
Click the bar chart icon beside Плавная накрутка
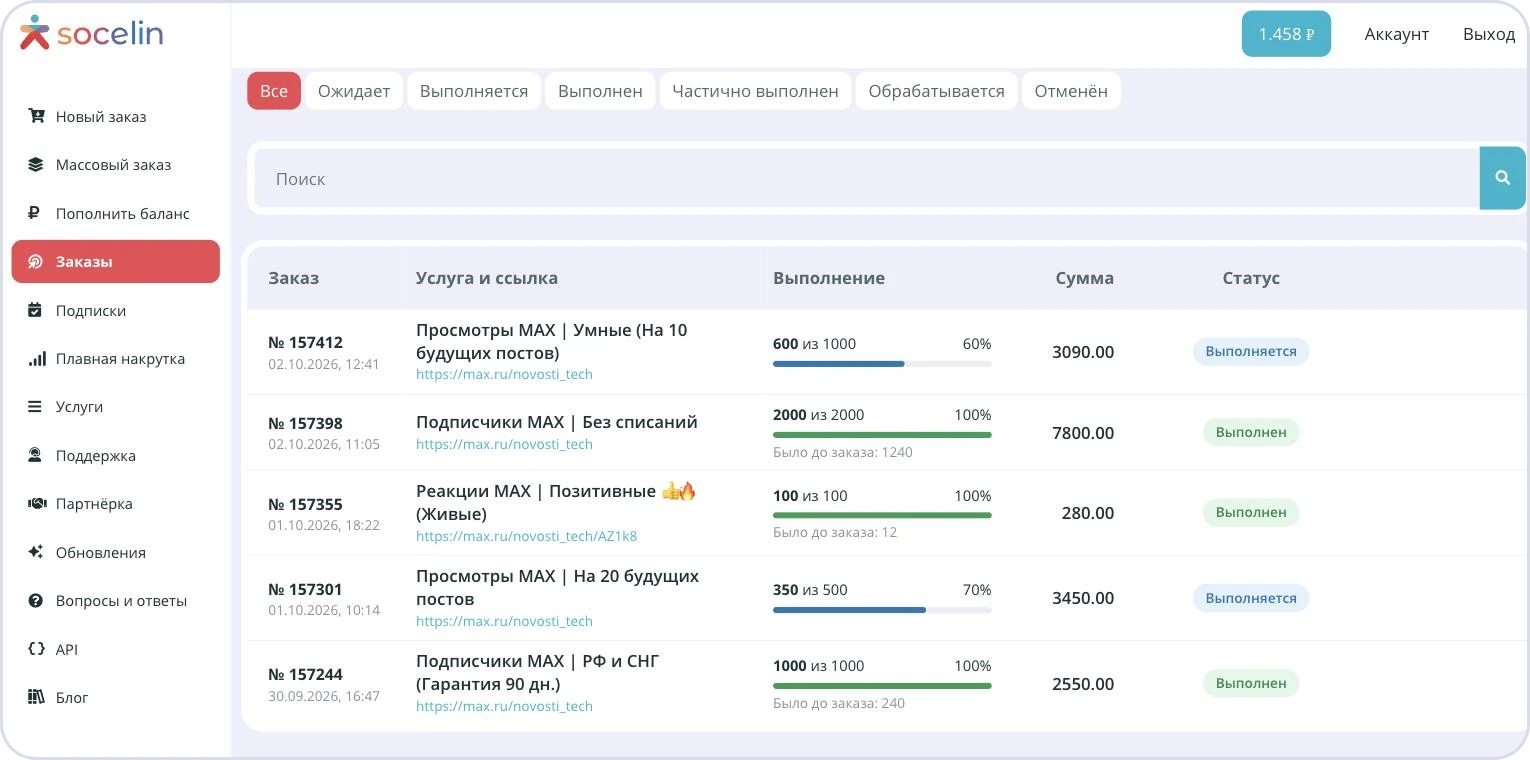coord(36,358)
